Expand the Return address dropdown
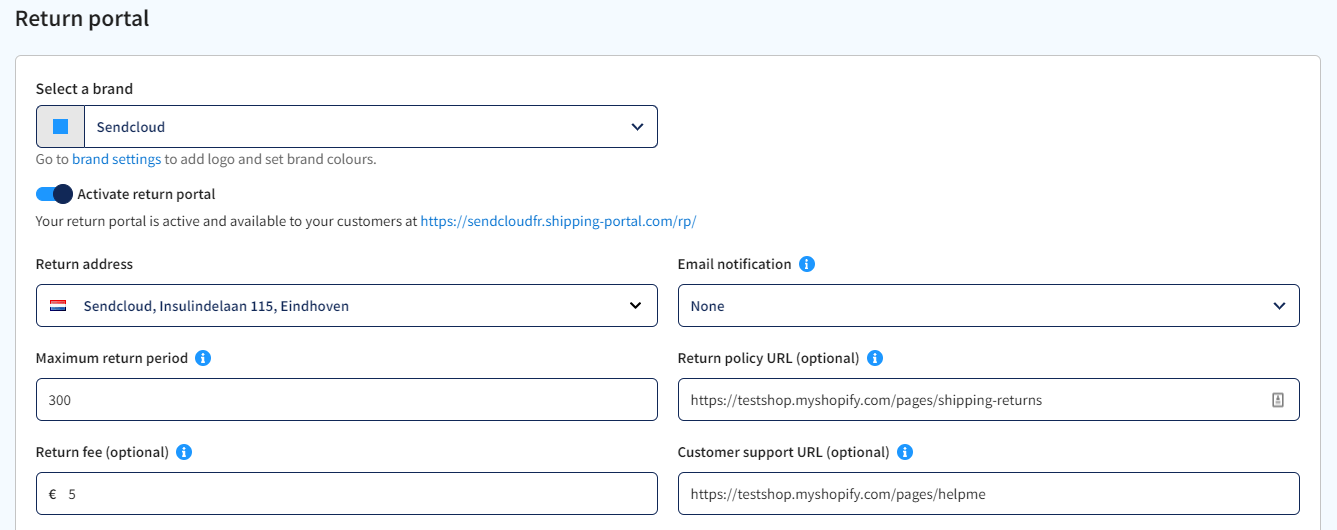The height and width of the screenshot is (530, 1337). pyautogui.click(x=347, y=306)
